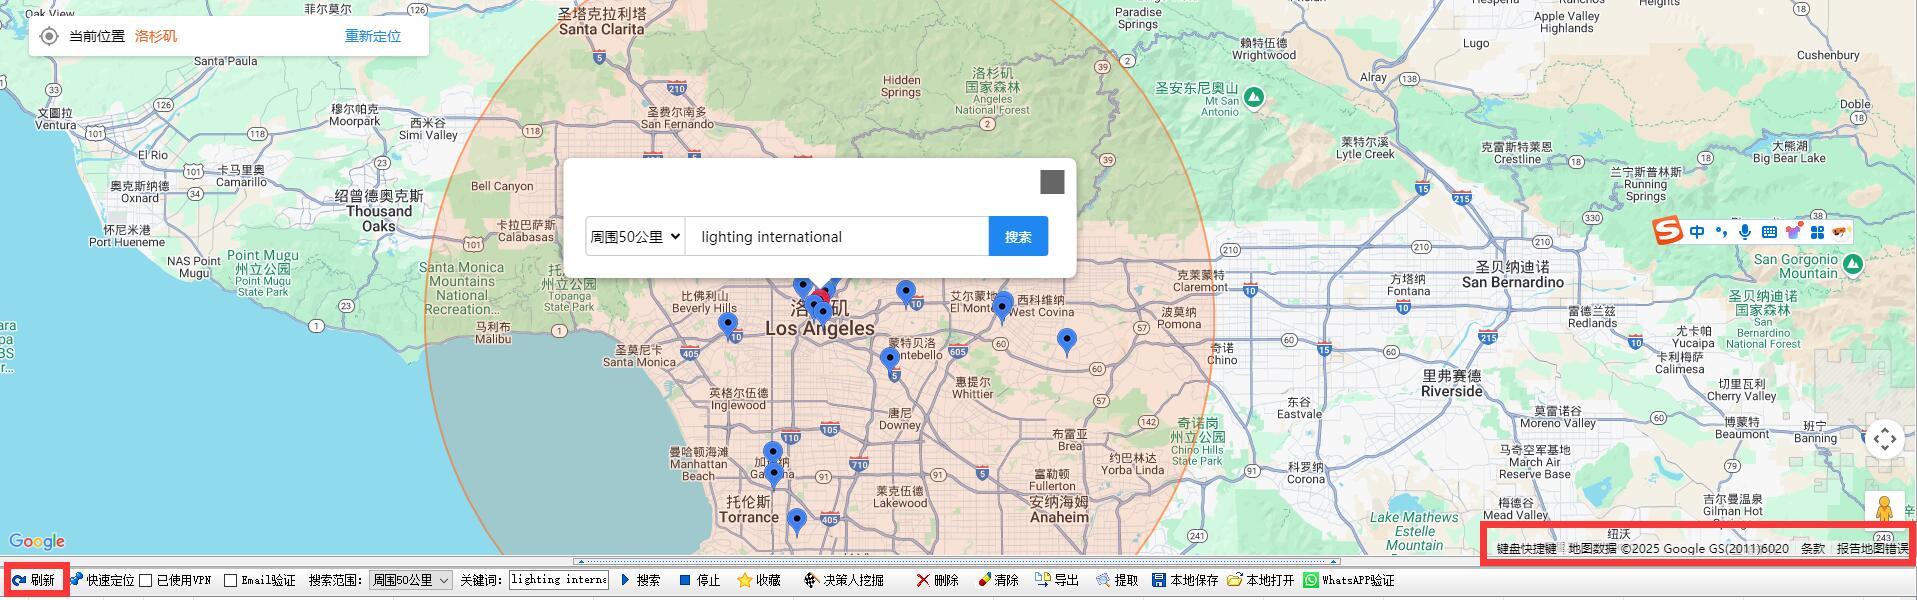Click the Sogou input method S logo
Viewport: 1917px width, 600px height.
[1667, 232]
